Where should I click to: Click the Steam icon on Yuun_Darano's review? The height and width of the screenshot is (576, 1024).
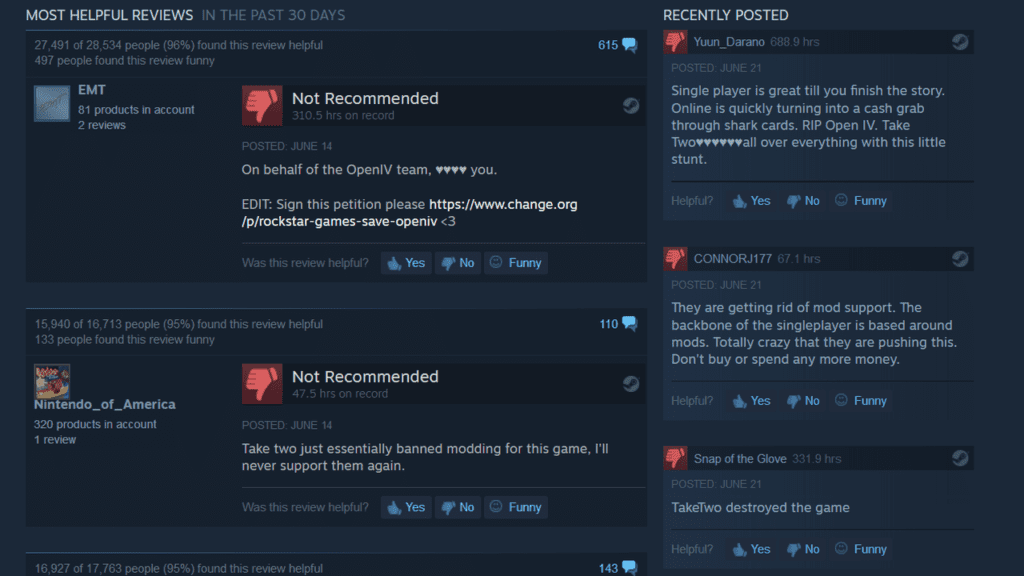[x=959, y=42]
